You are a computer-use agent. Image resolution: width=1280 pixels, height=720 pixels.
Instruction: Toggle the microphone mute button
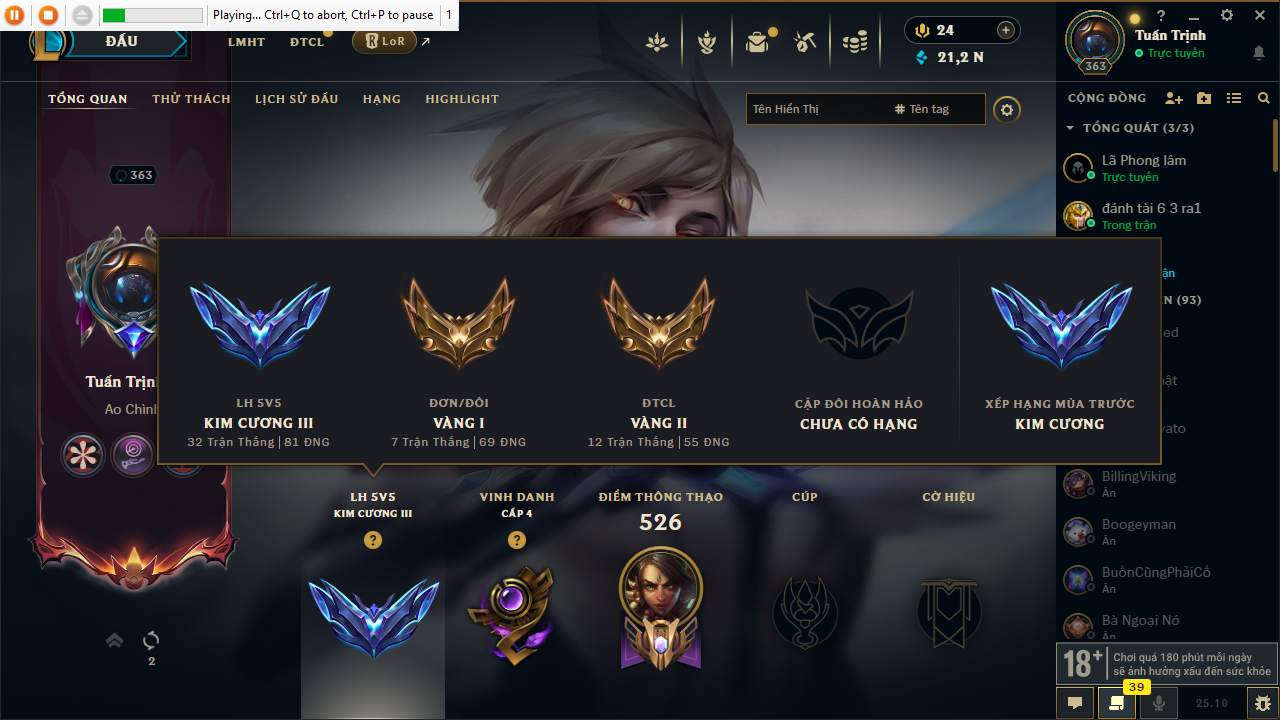(x=1159, y=703)
